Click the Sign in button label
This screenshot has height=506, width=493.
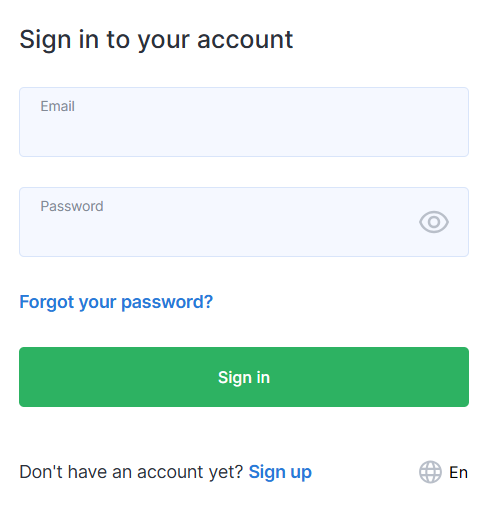[x=244, y=378]
